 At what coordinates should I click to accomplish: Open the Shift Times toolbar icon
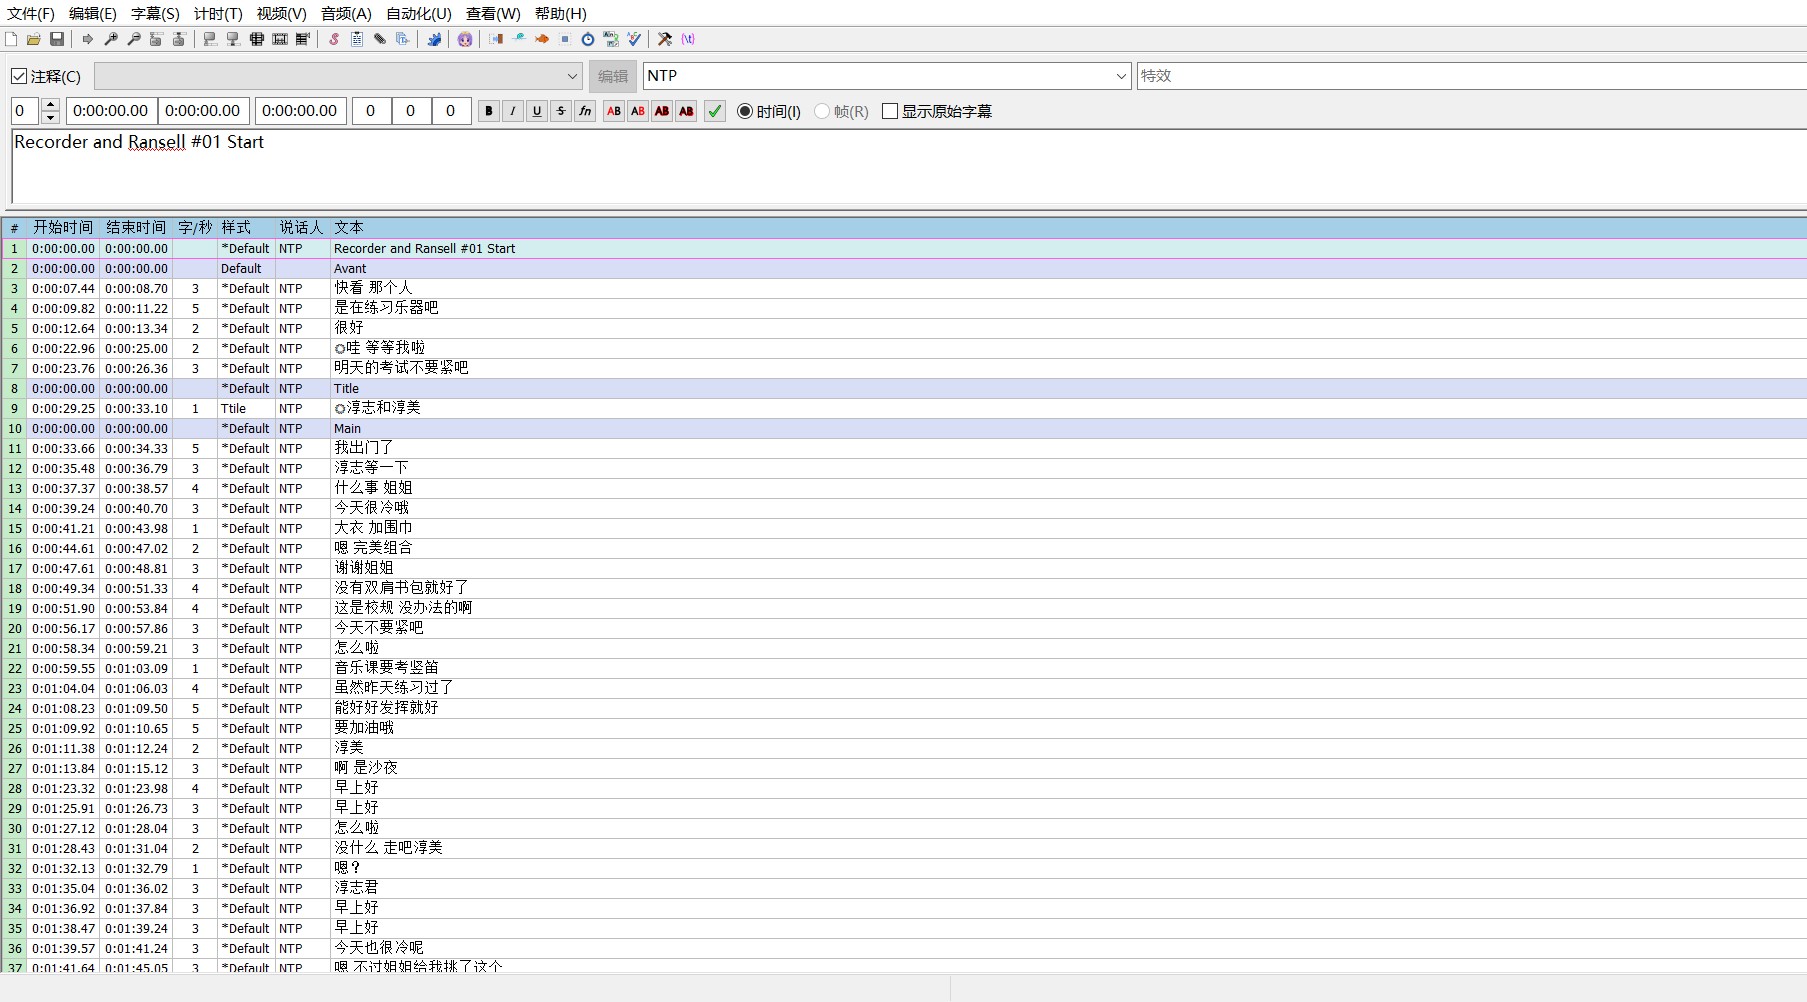(x=496, y=39)
